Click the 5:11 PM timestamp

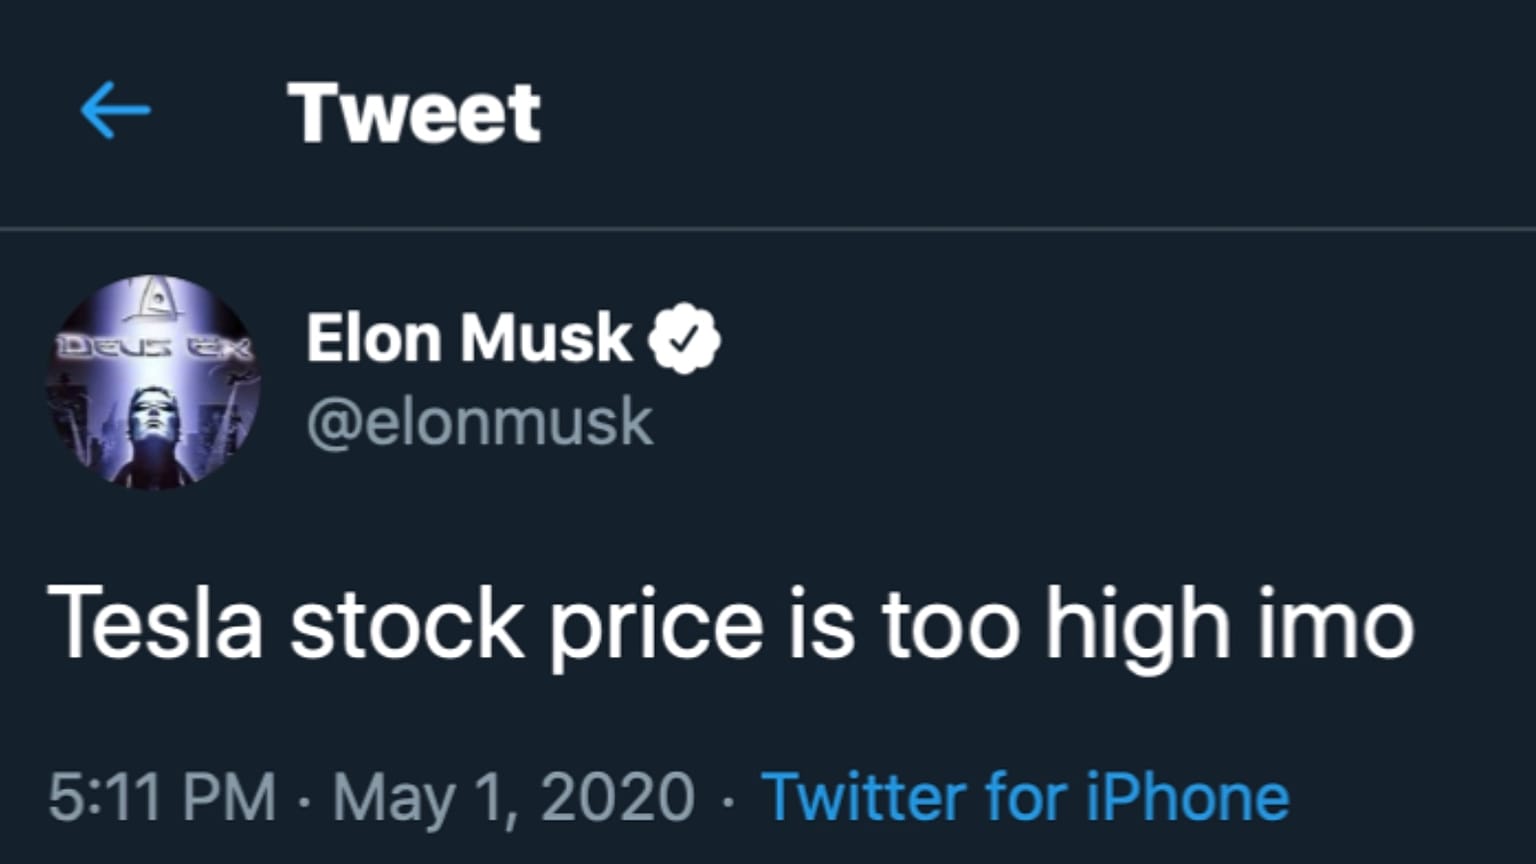162,797
